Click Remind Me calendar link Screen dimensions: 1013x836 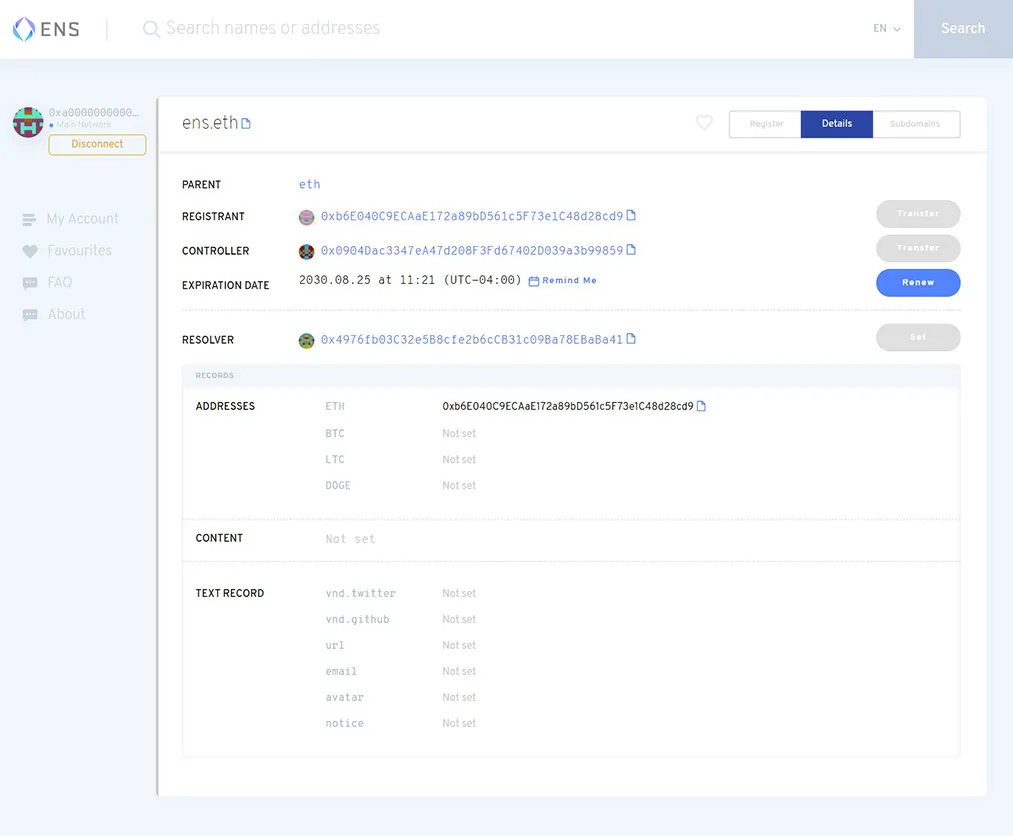click(x=563, y=281)
